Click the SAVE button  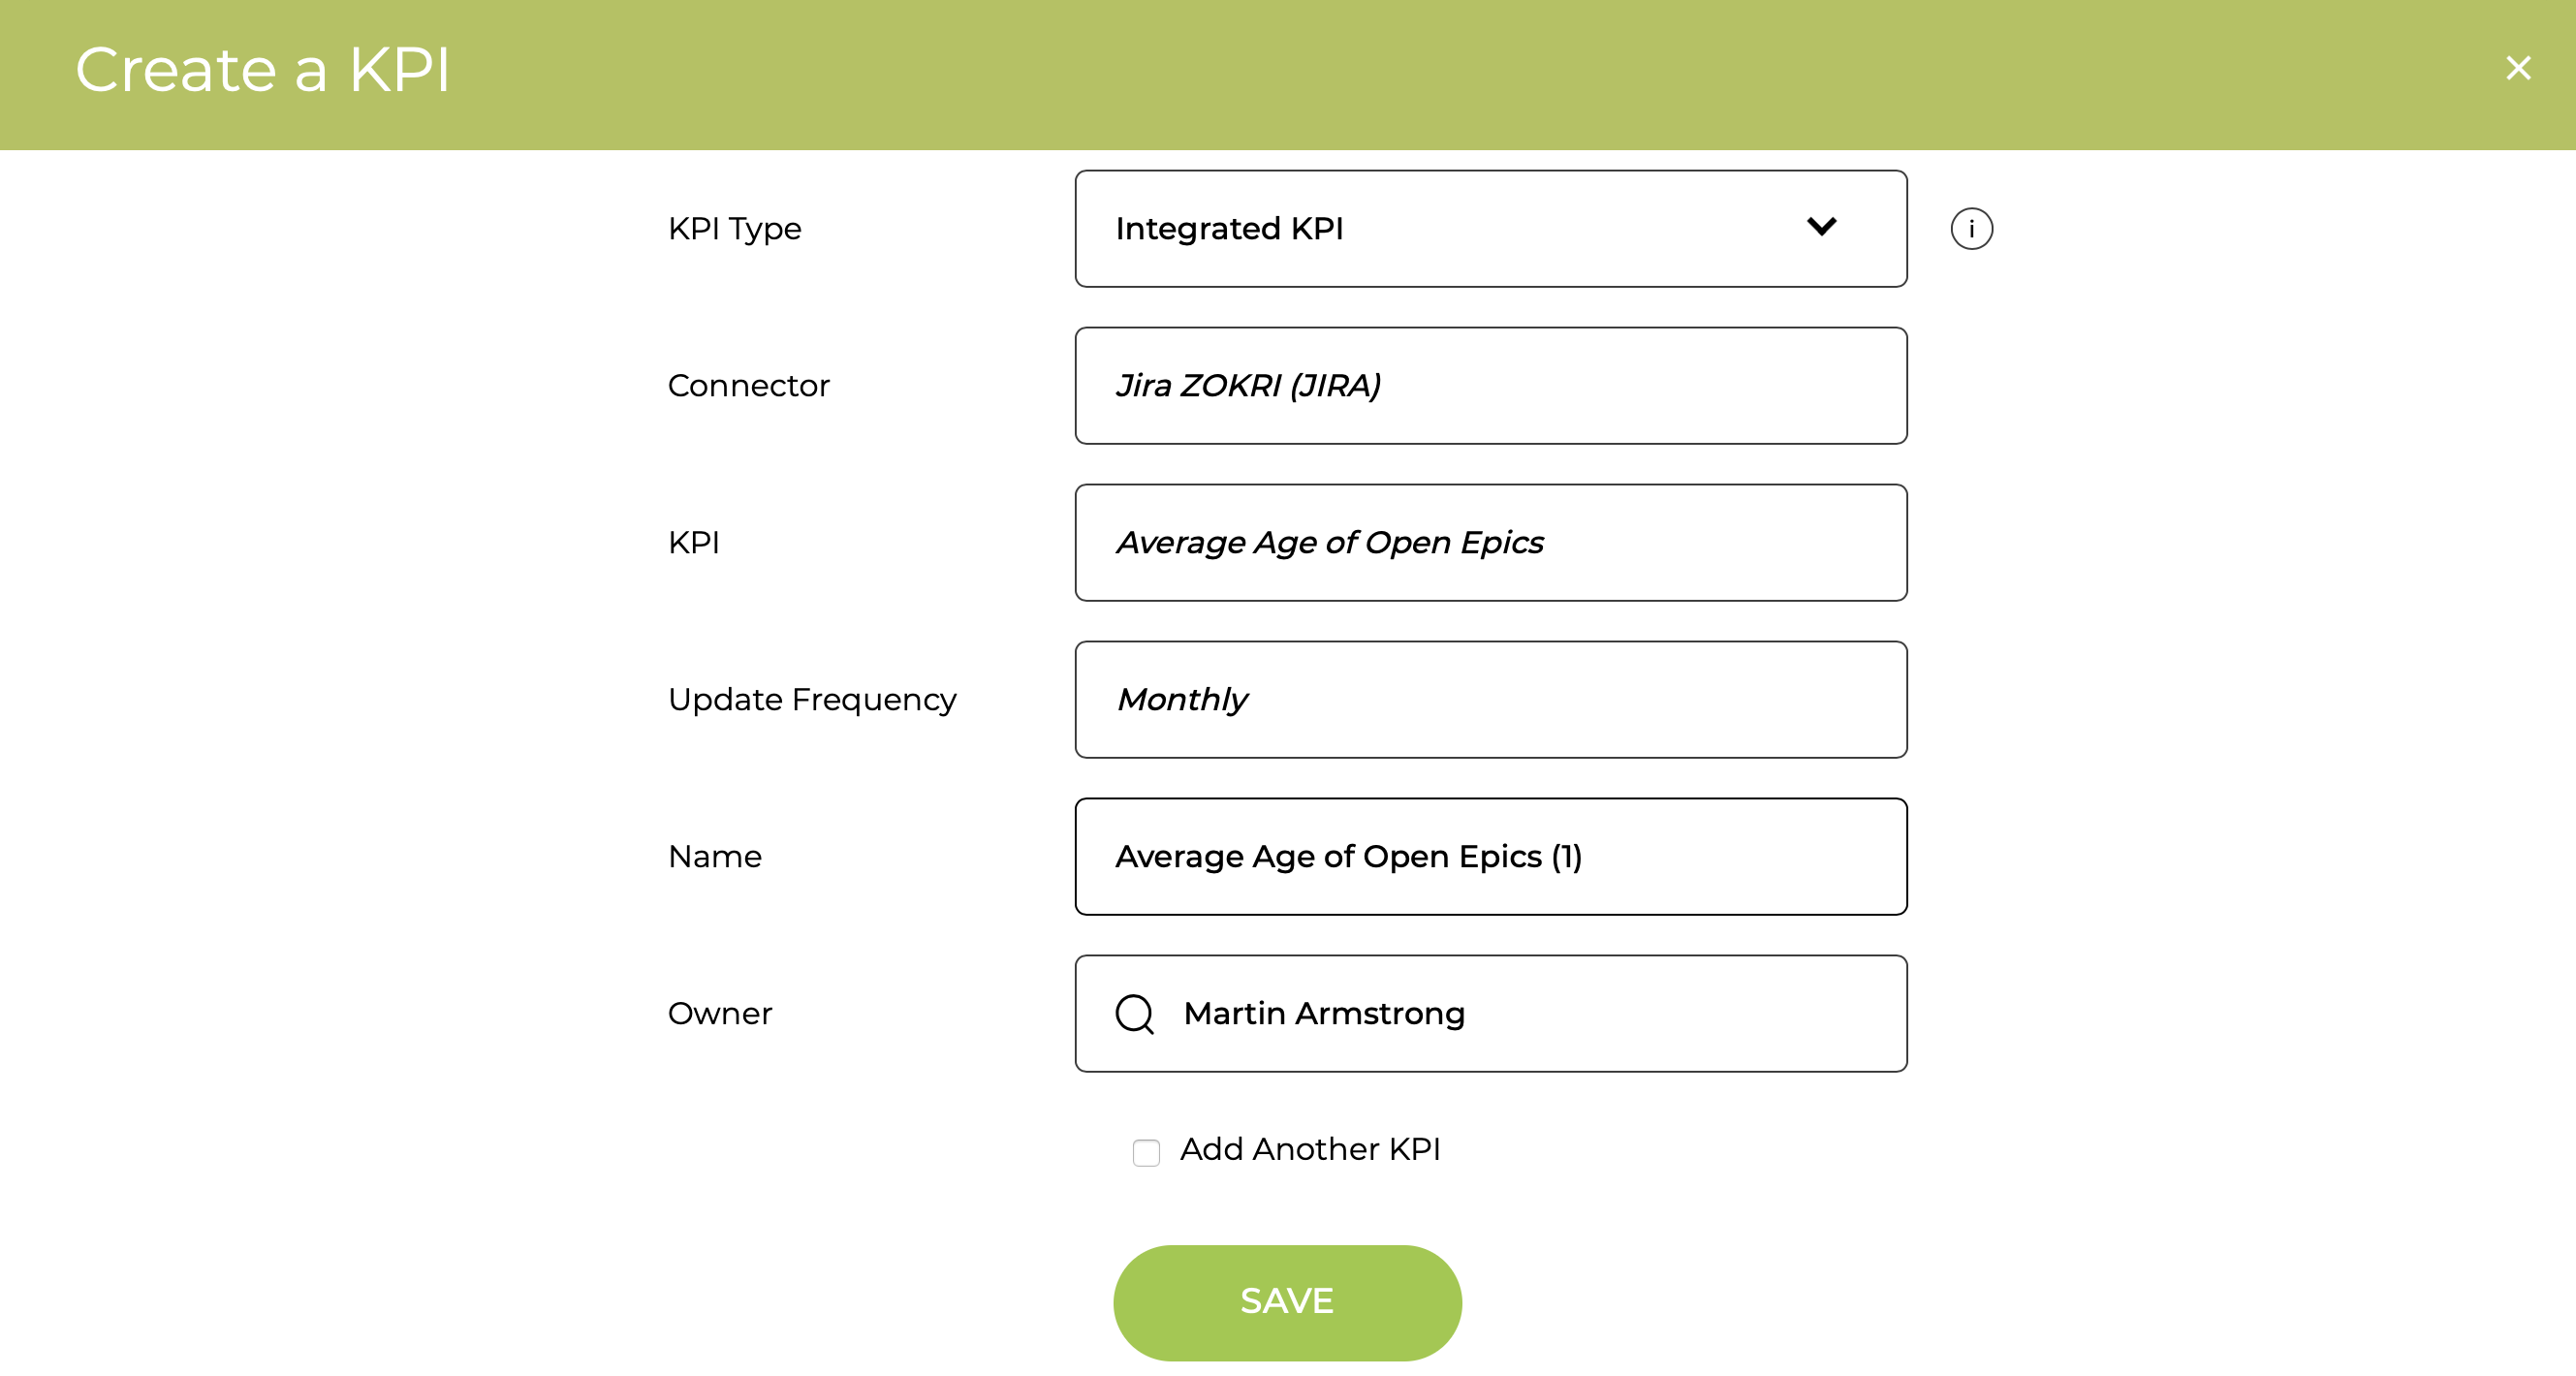pos(1287,1302)
